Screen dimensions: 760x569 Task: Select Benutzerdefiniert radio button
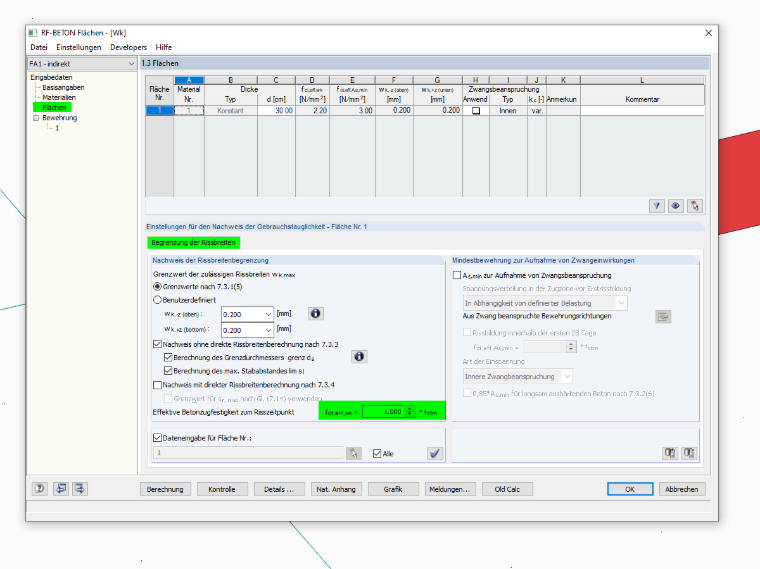coord(157,300)
